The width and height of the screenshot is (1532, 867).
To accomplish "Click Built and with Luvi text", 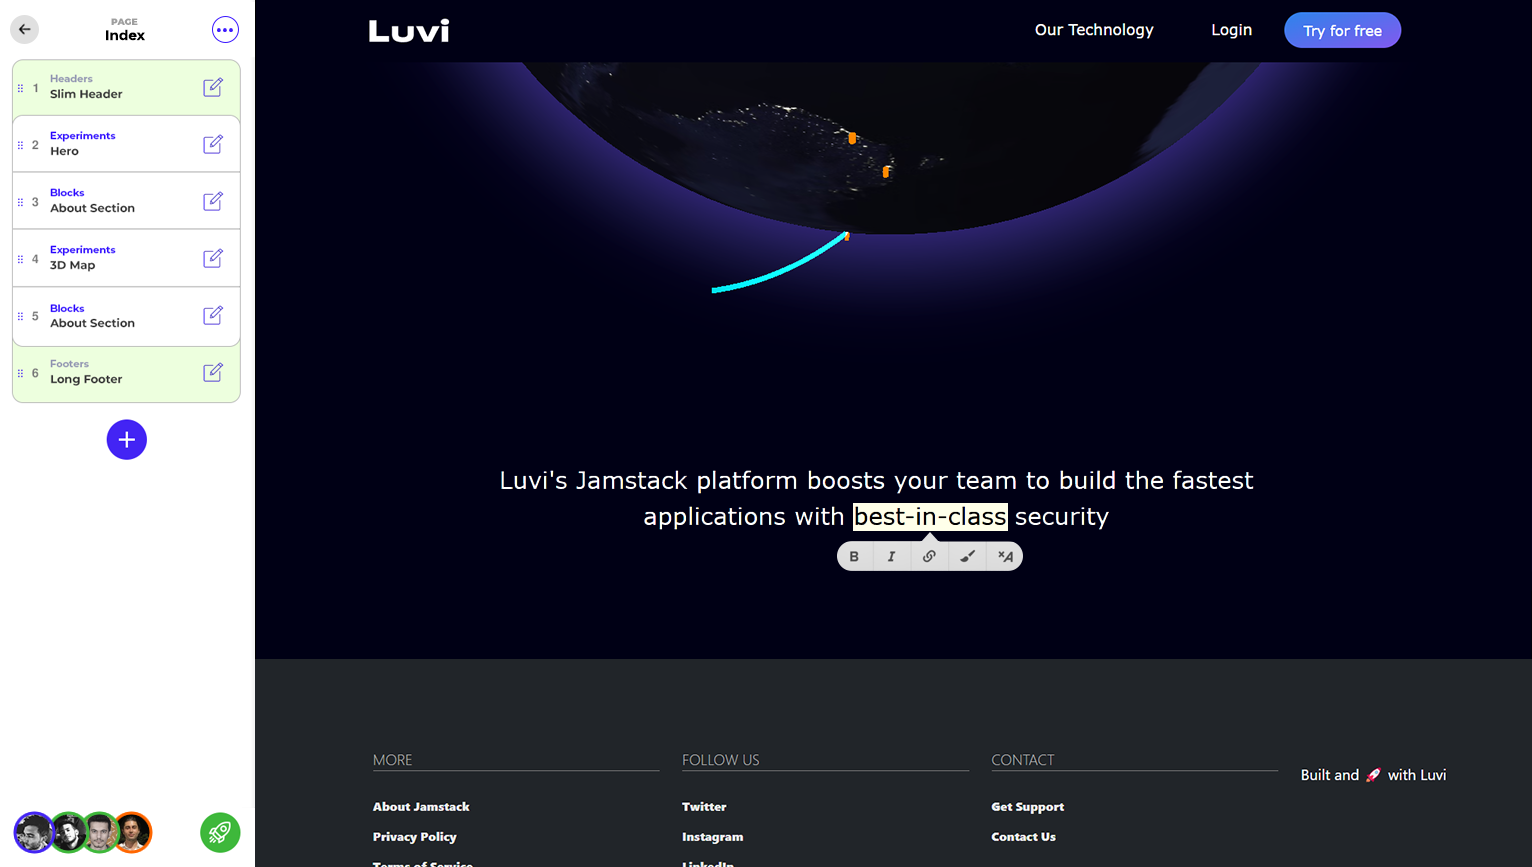I will click(1373, 775).
